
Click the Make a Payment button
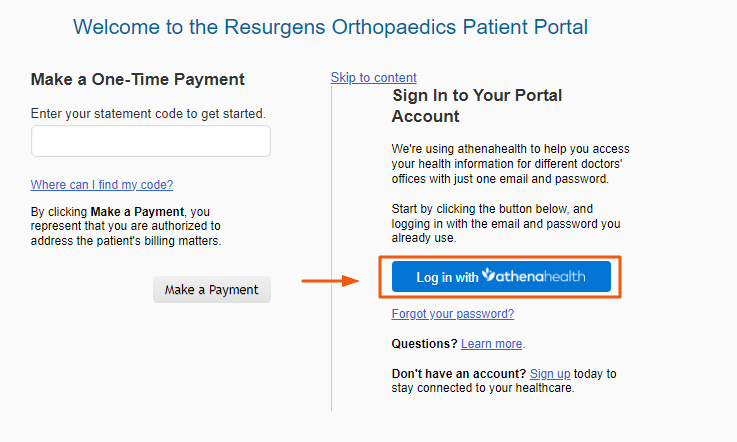point(212,290)
